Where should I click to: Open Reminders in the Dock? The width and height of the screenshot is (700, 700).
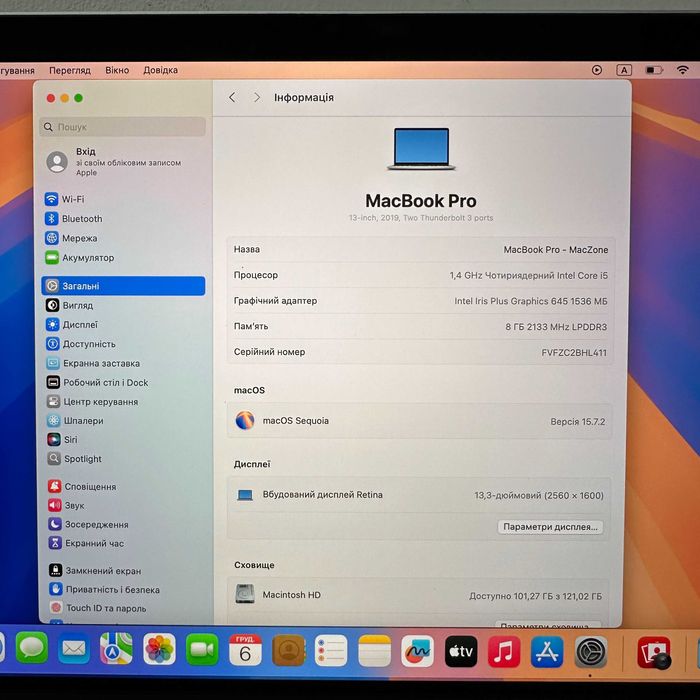coord(331,651)
